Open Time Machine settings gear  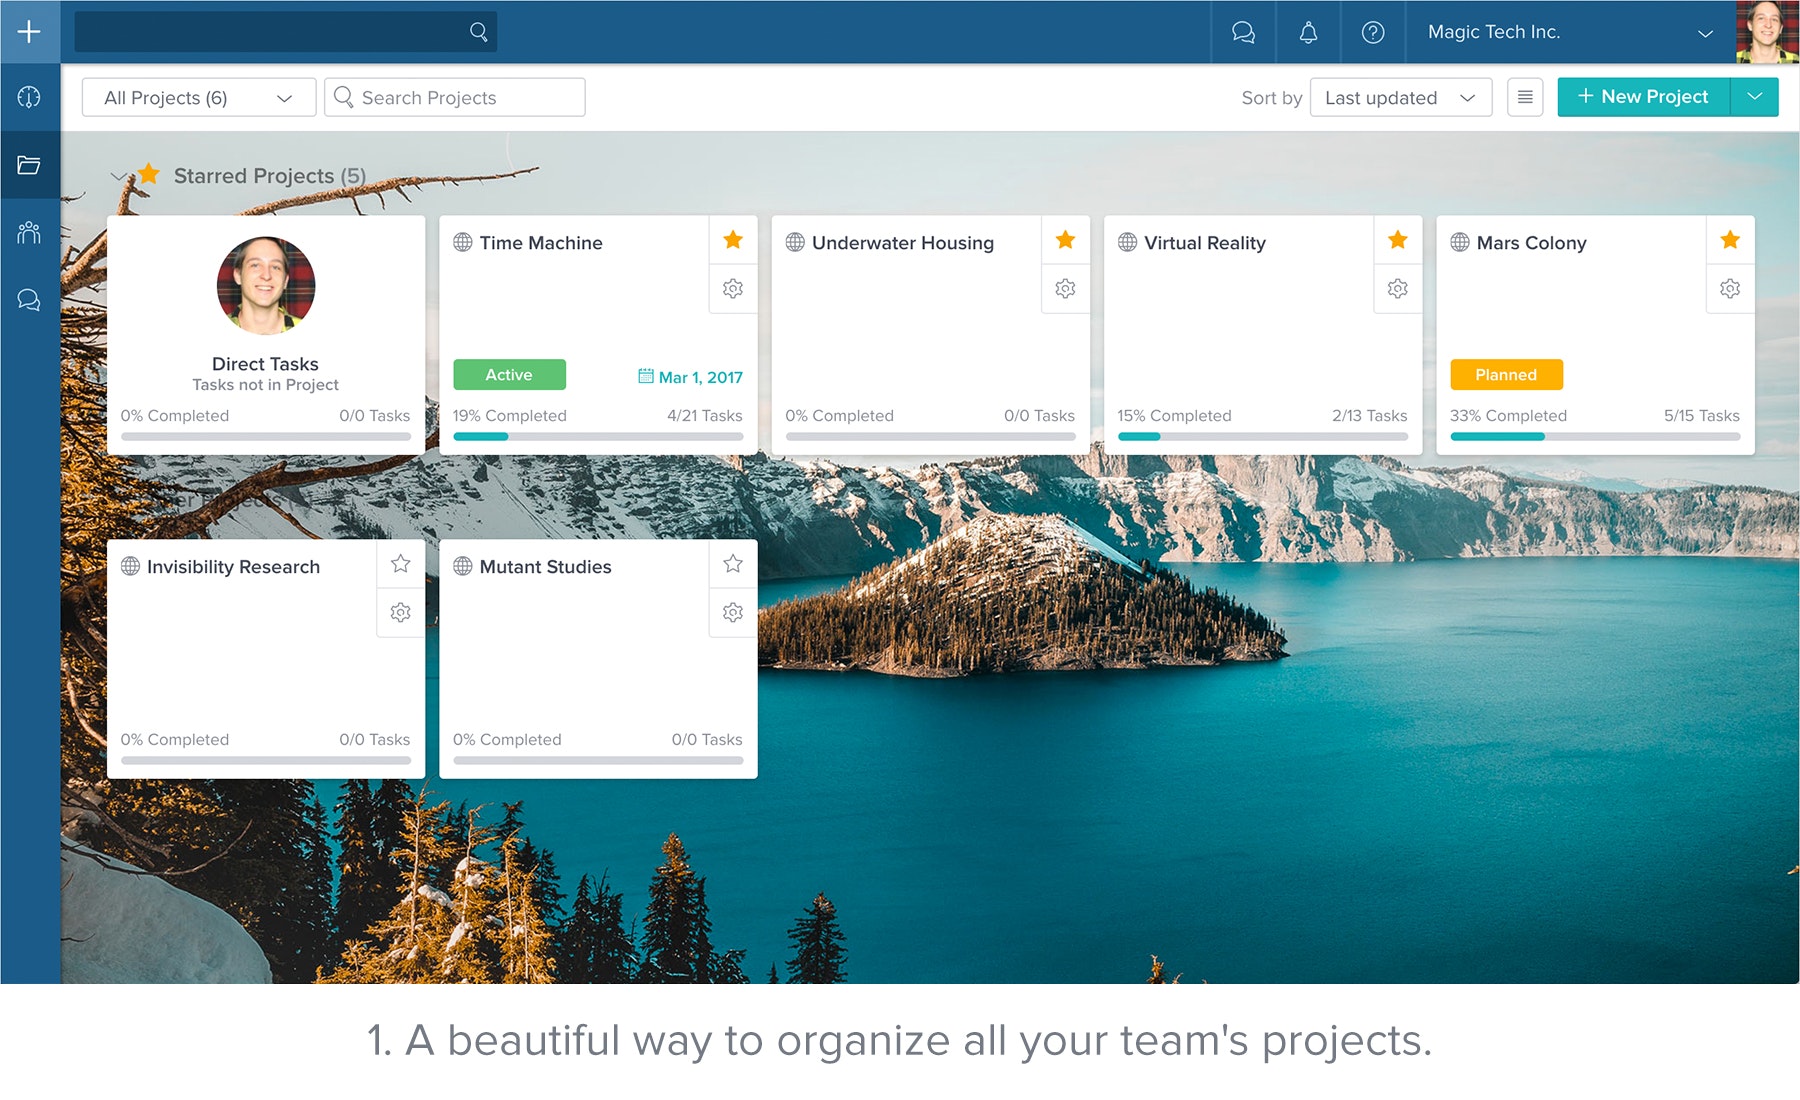(733, 289)
